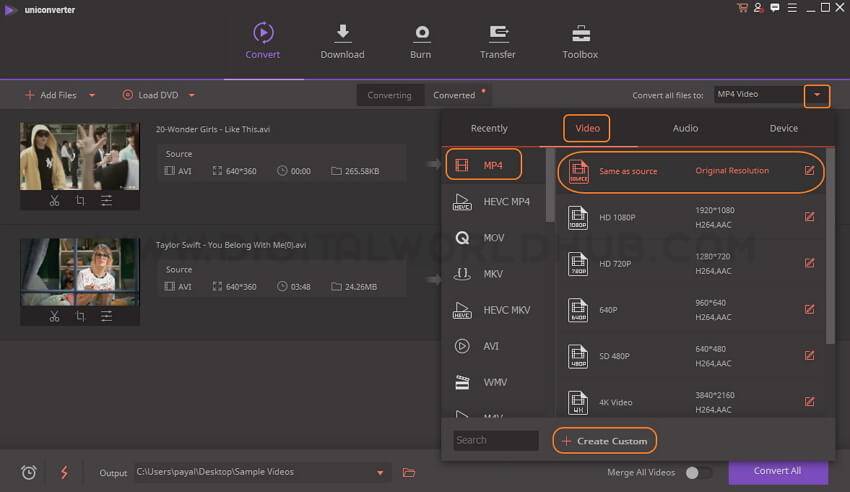This screenshot has width=850, height=492.
Task: Open the Toolbox section
Action: point(580,40)
